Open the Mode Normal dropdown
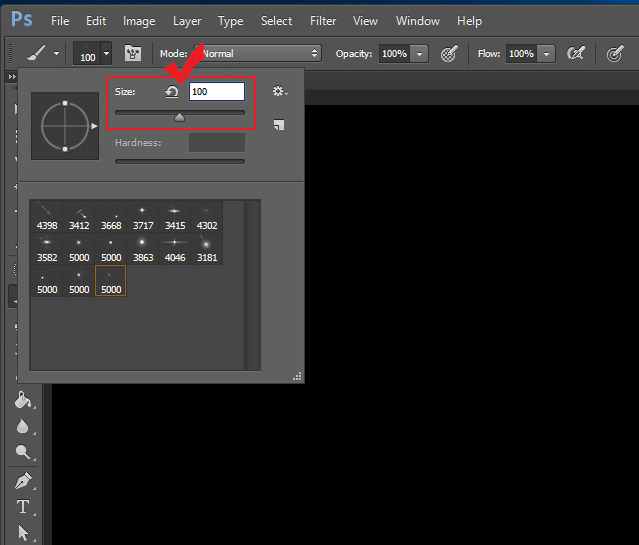 [258, 53]
